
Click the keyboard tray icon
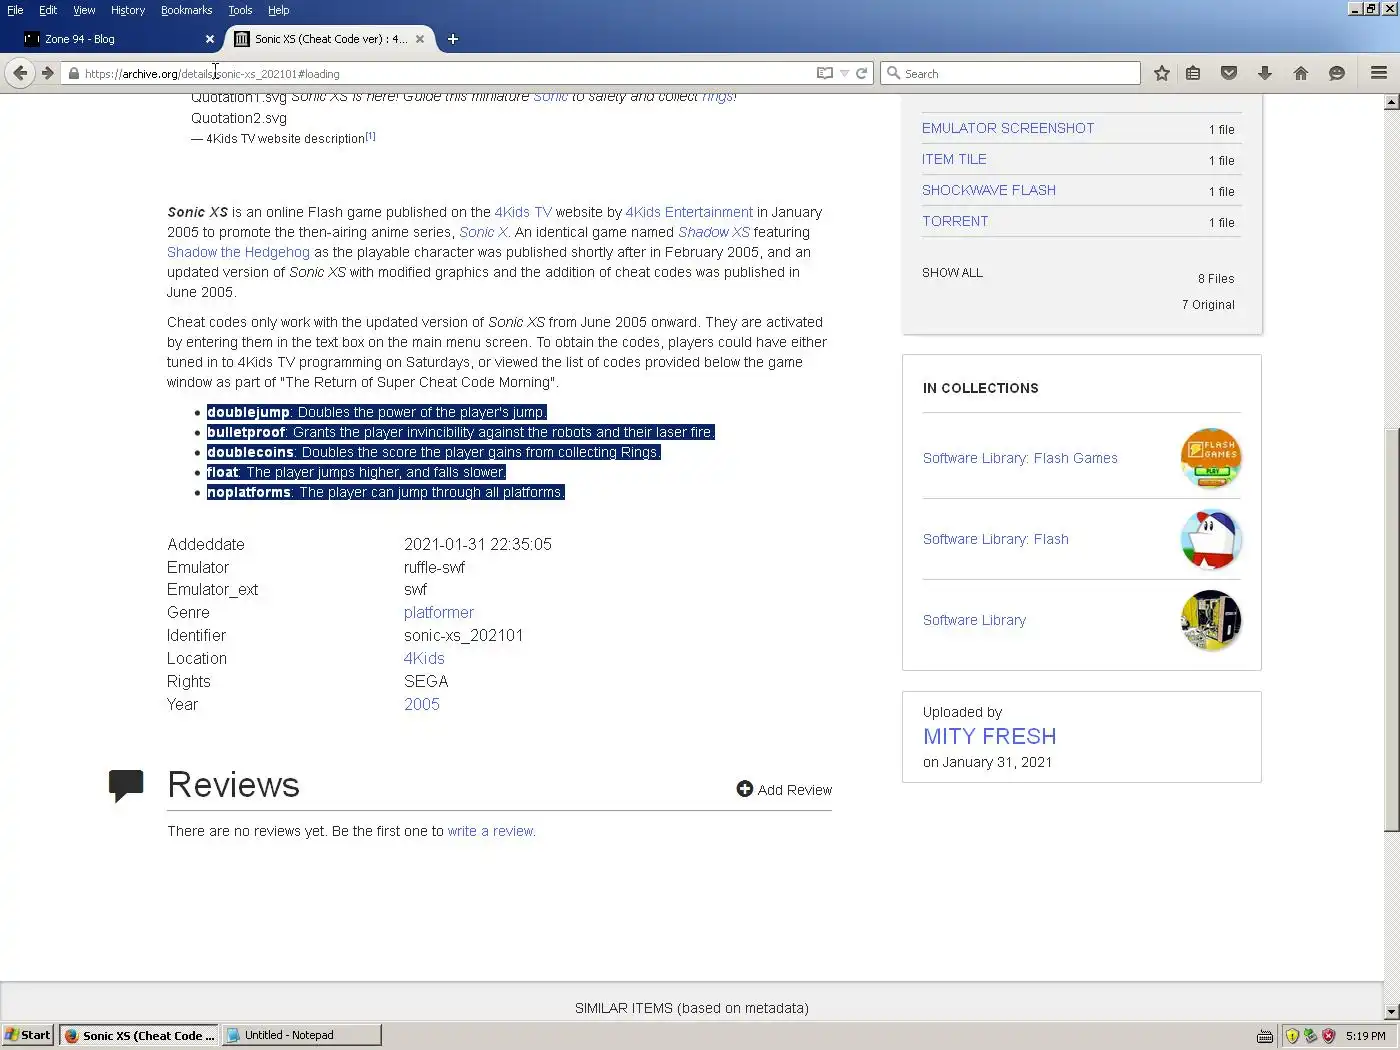pos(1265,1036)
